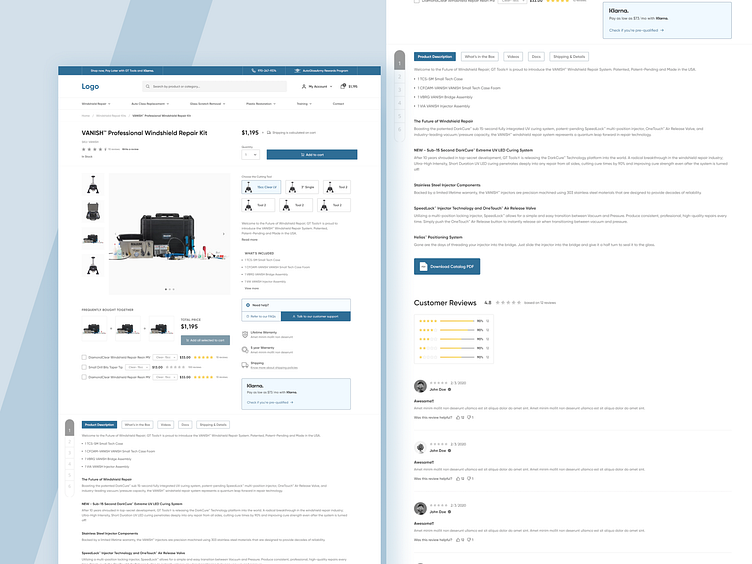Click thumbs-up on the first John Doe review
The image size is (752, 564).
458,418
